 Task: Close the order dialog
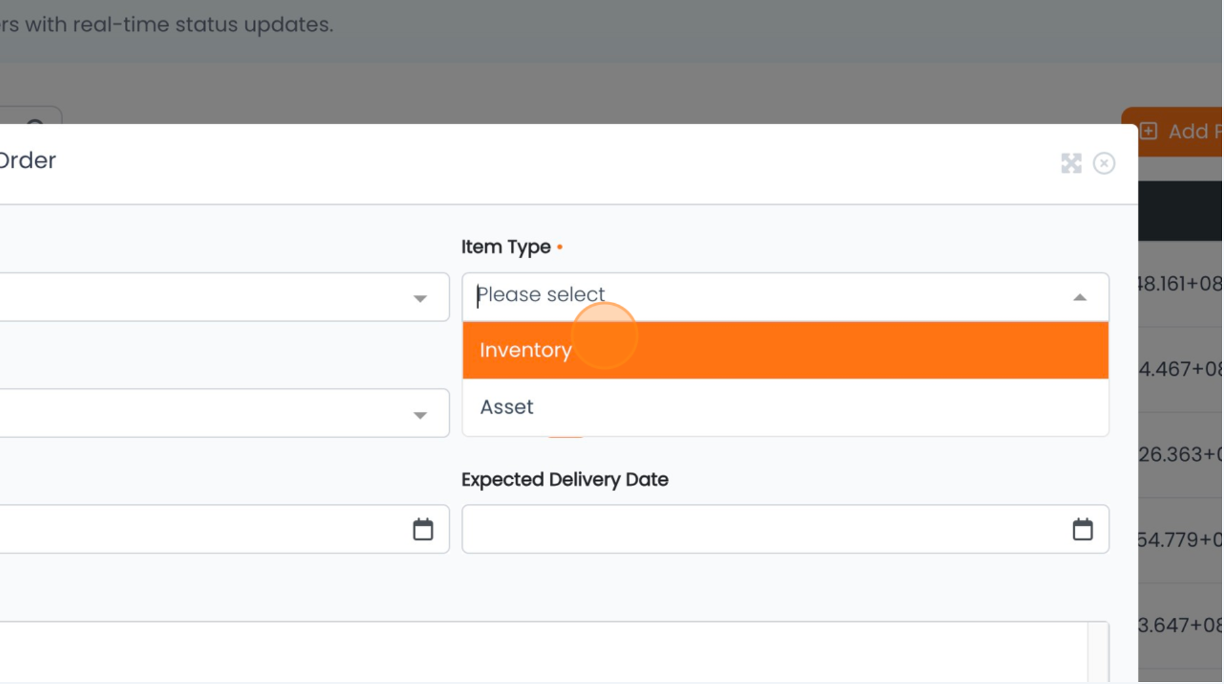(1104, 163)
